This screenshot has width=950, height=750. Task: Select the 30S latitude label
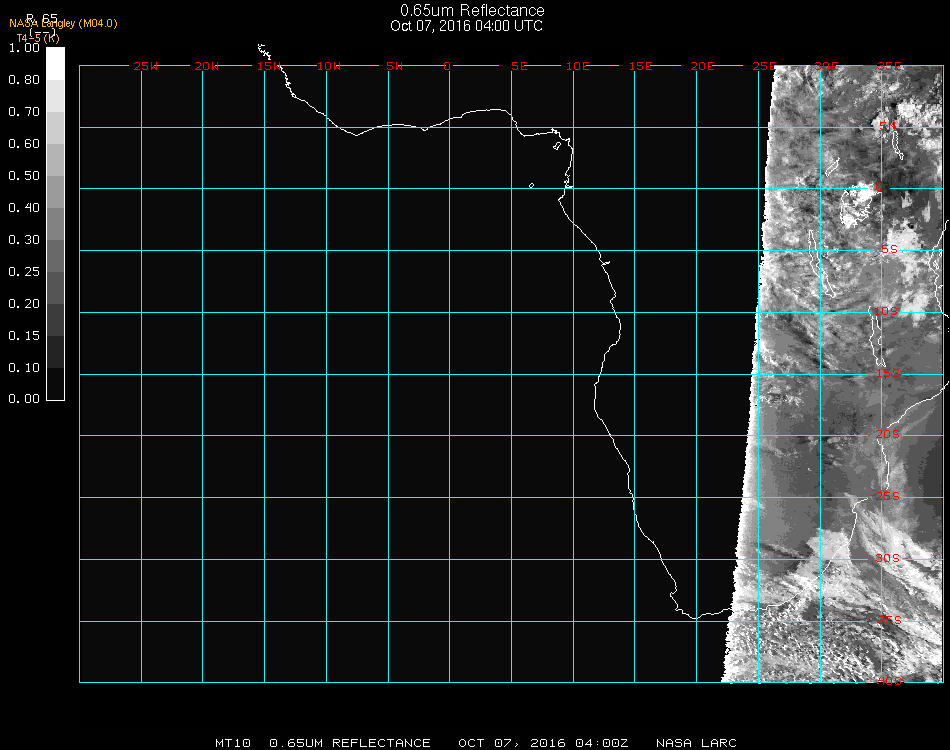click(888, 558)
